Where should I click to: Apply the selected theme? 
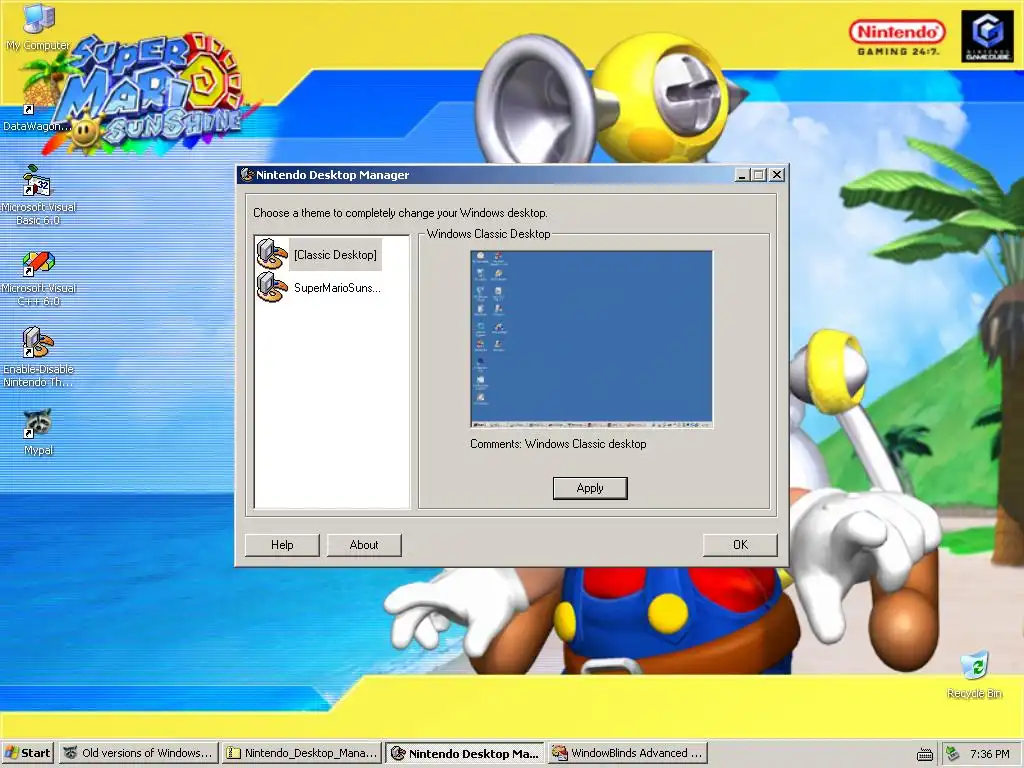pyautogui.click(x=590, y=488)
